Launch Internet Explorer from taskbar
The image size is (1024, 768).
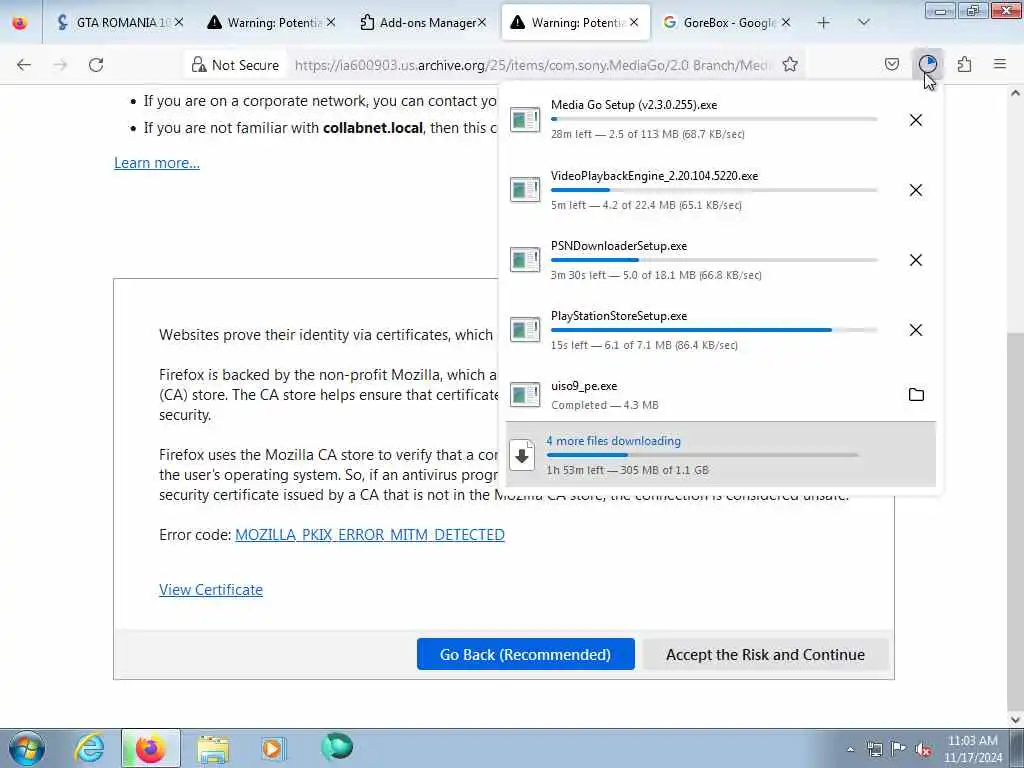(x=89, y=748)
